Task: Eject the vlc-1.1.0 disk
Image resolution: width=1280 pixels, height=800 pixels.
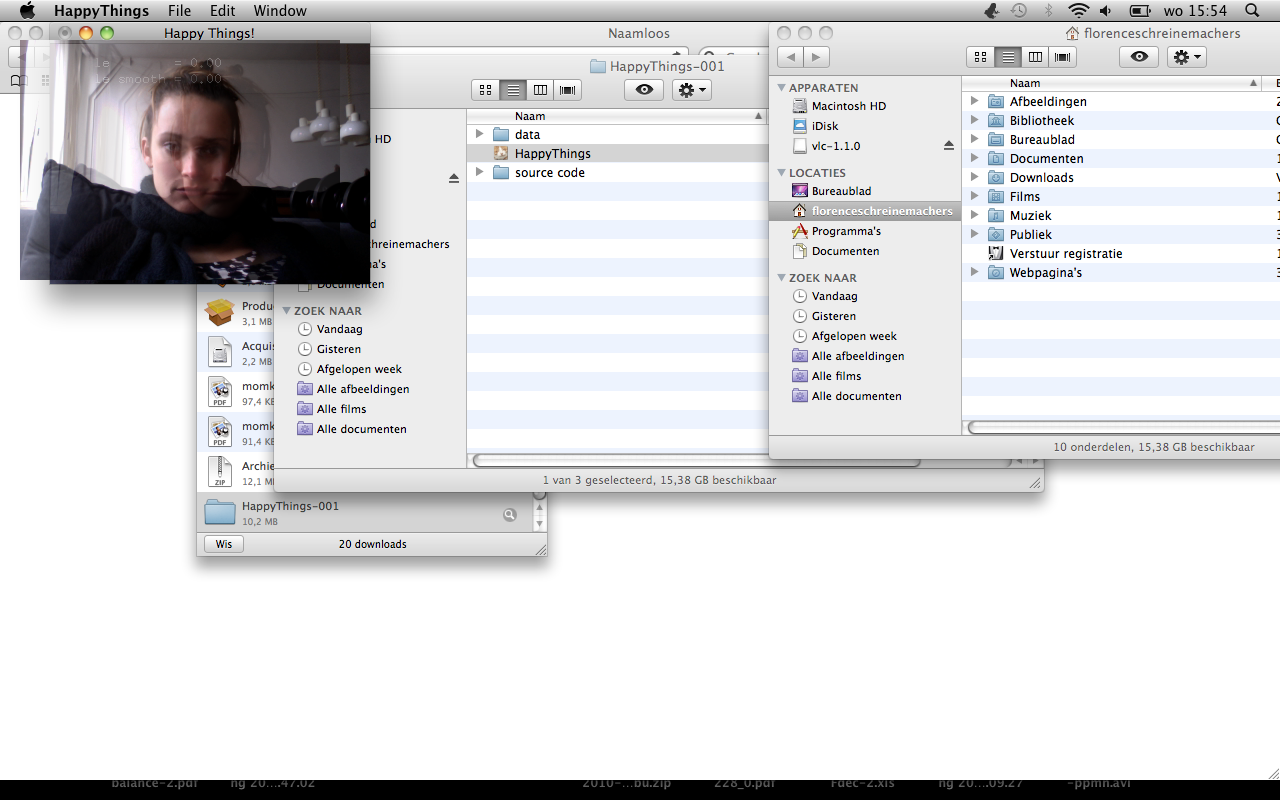Action: [x=949, y=146]
